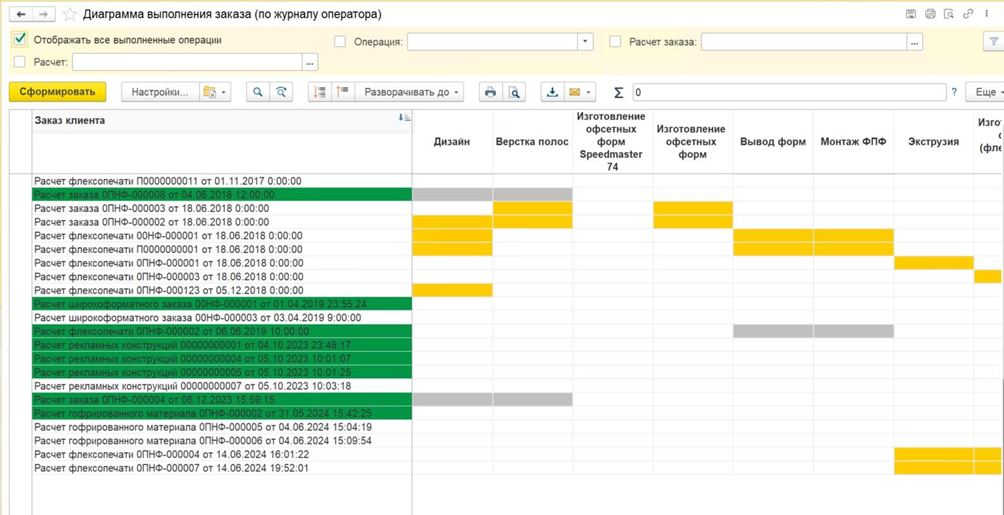Click the star icon to add to favorites

pyautogui.click(x=69, y=15)
